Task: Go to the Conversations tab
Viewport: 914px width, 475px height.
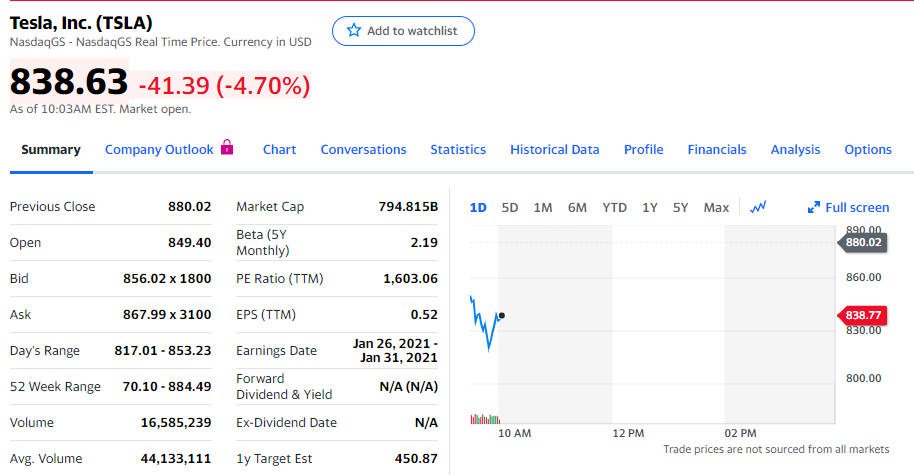Action: (363, 150)
